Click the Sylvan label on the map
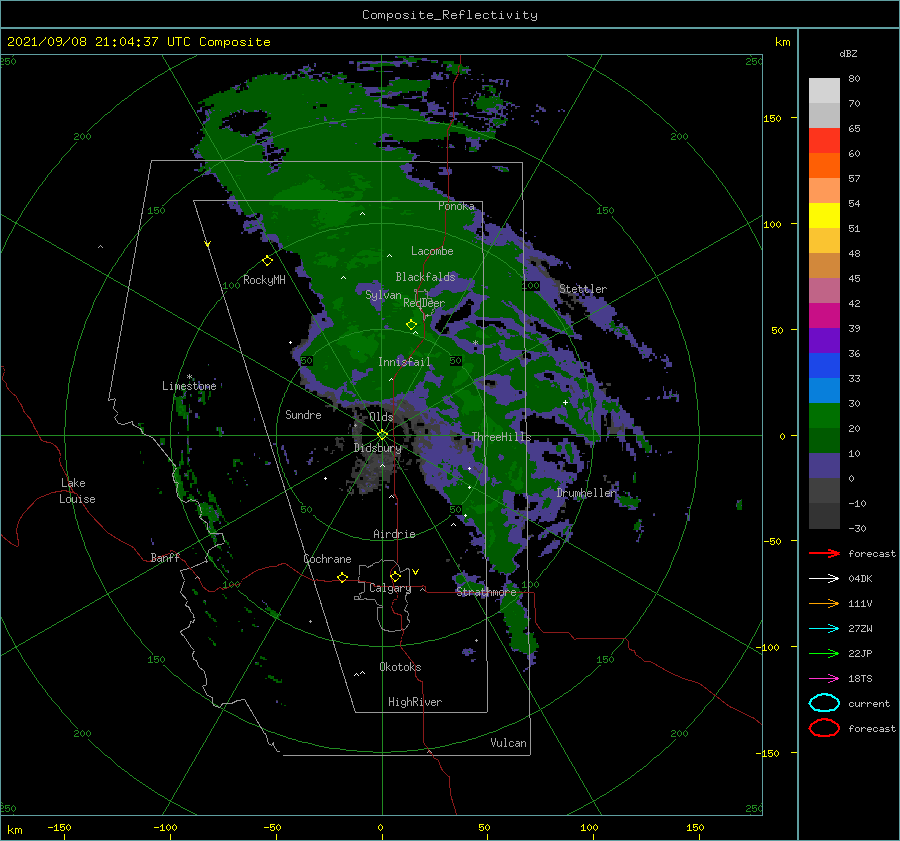 (x=383, y=295)
